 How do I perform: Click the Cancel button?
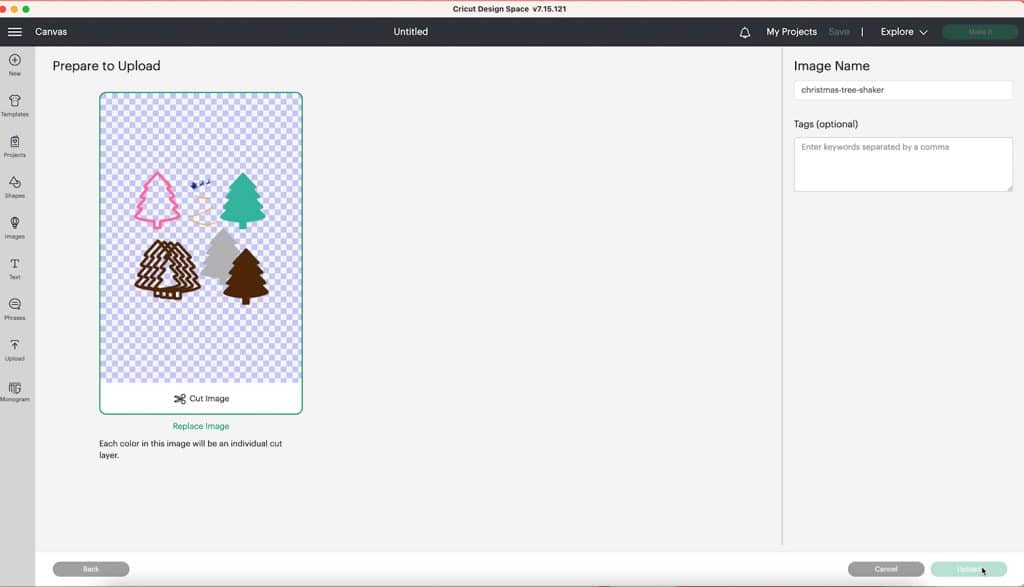[886, 569]
